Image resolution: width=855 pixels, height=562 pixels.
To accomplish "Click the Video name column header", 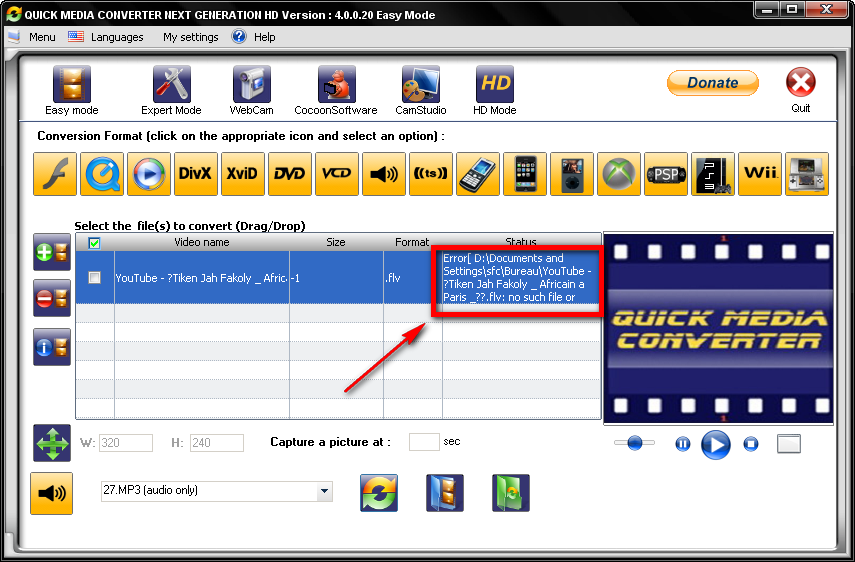I will coord(202,242).
